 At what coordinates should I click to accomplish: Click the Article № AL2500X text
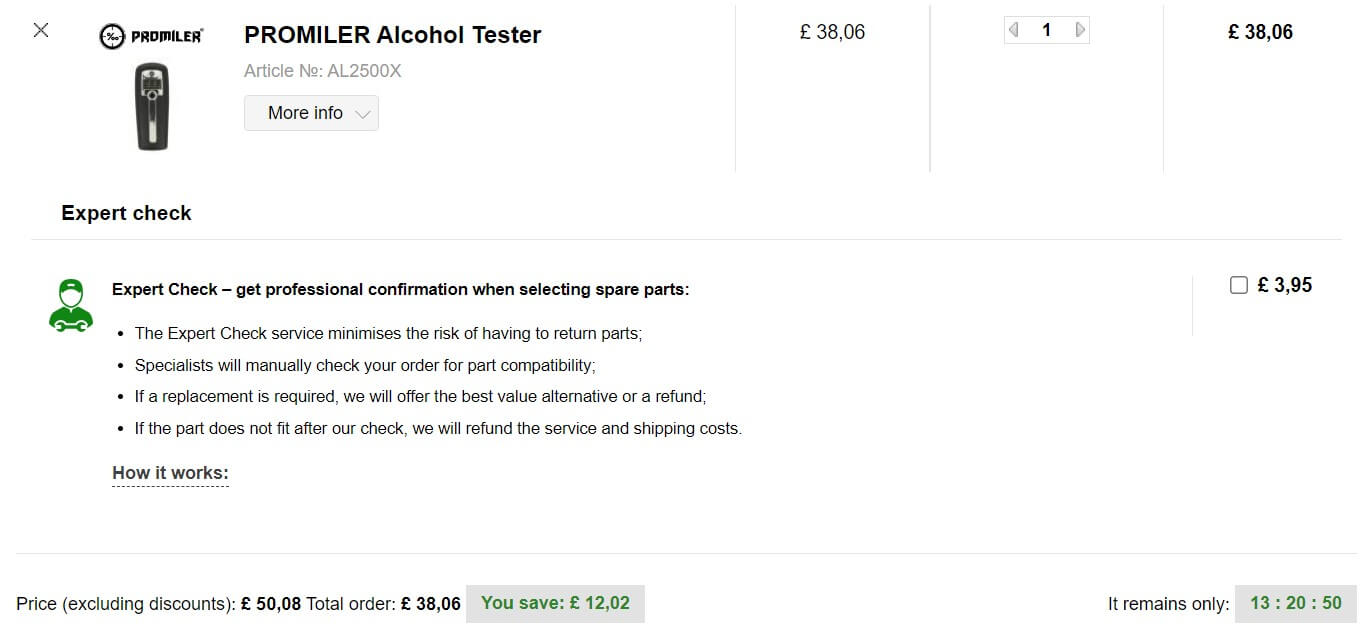click(322, 71)
